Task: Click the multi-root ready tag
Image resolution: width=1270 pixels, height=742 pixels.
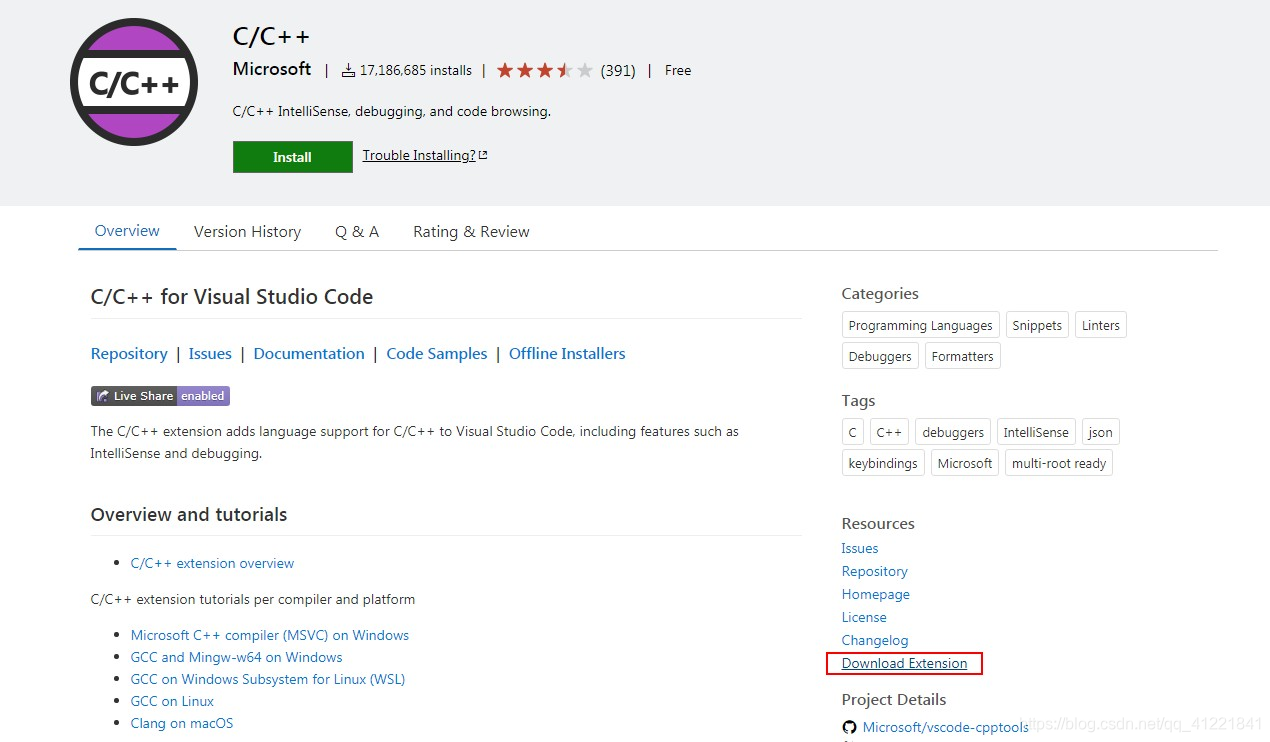Action: (x=1059, y=463)
